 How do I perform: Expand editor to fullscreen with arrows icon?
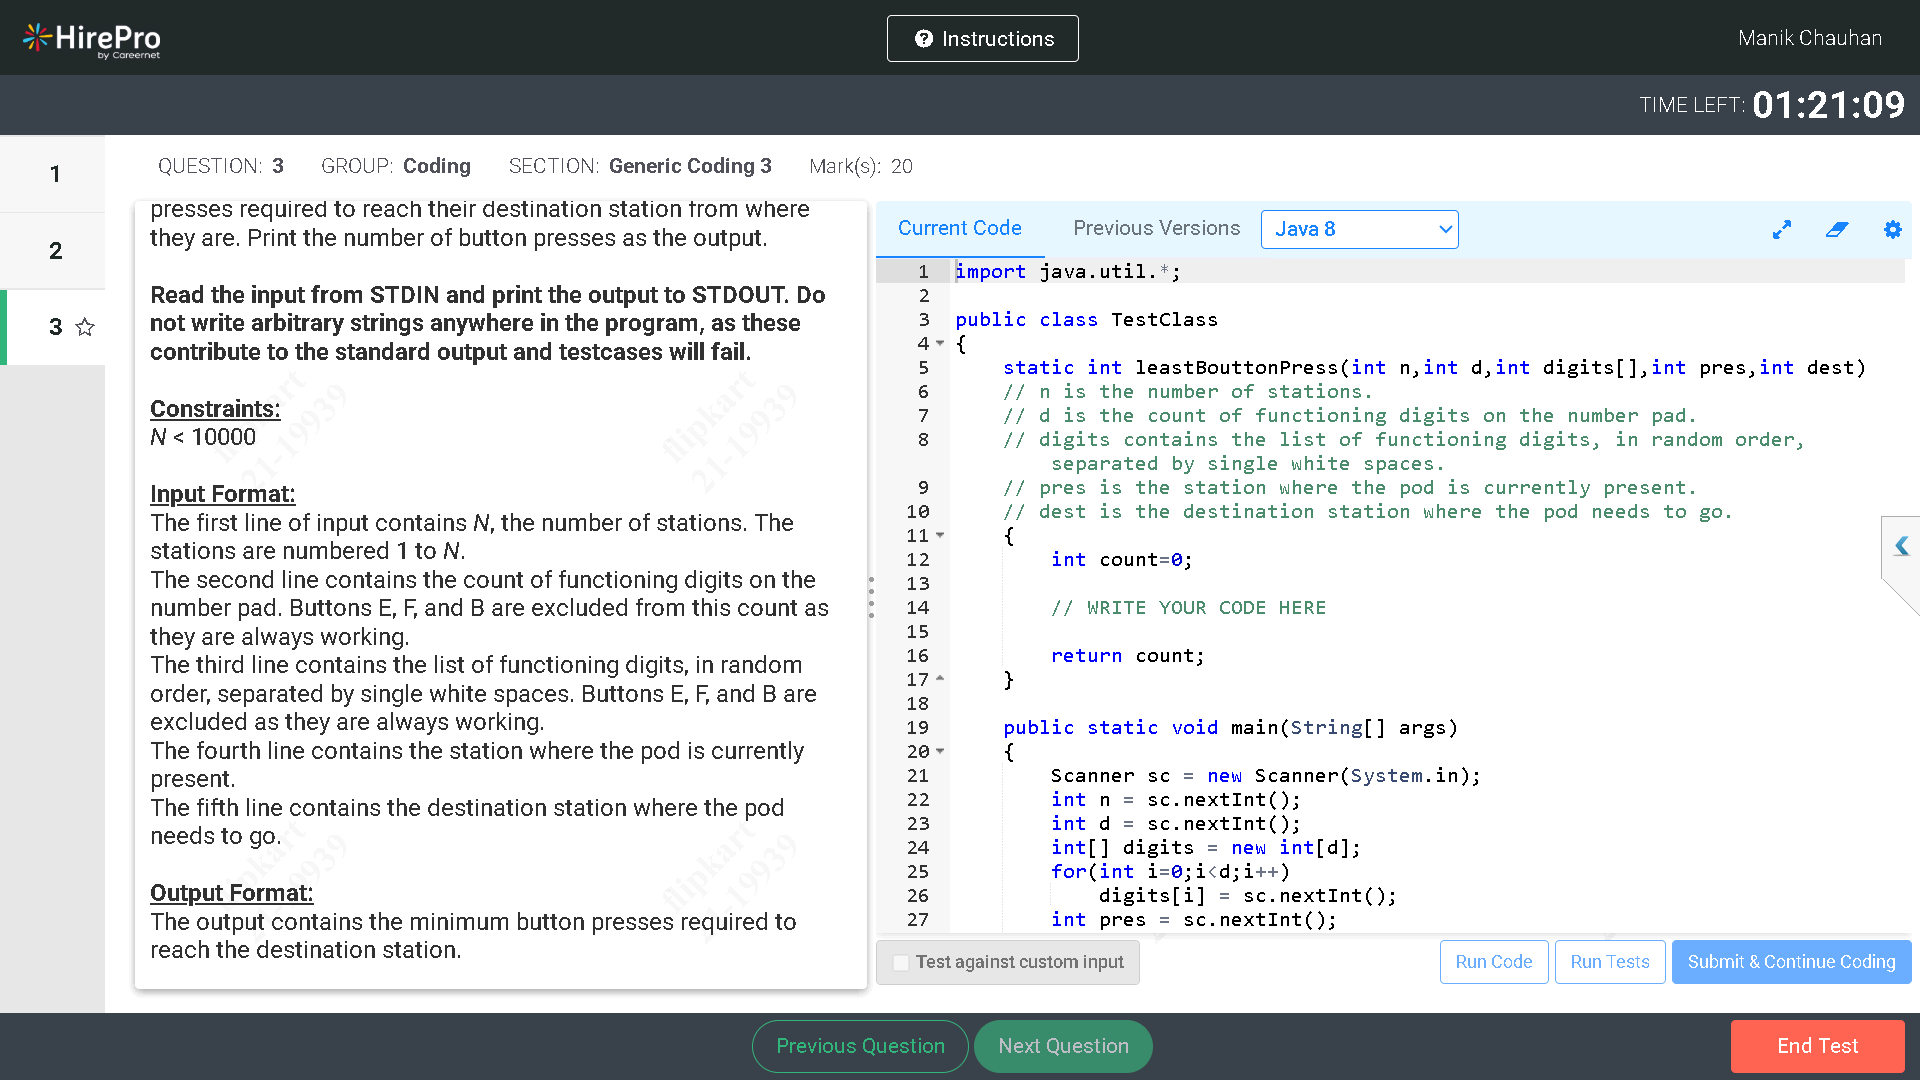(1781, 230)
